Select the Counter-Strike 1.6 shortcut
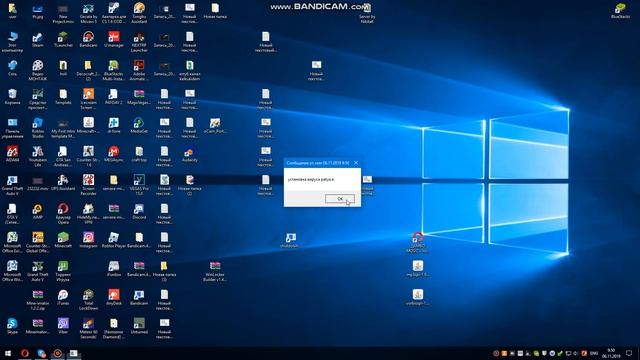Image resolution: width=640 pixels, height=360 pixels. pyautogui.click(x=88, y=157)
